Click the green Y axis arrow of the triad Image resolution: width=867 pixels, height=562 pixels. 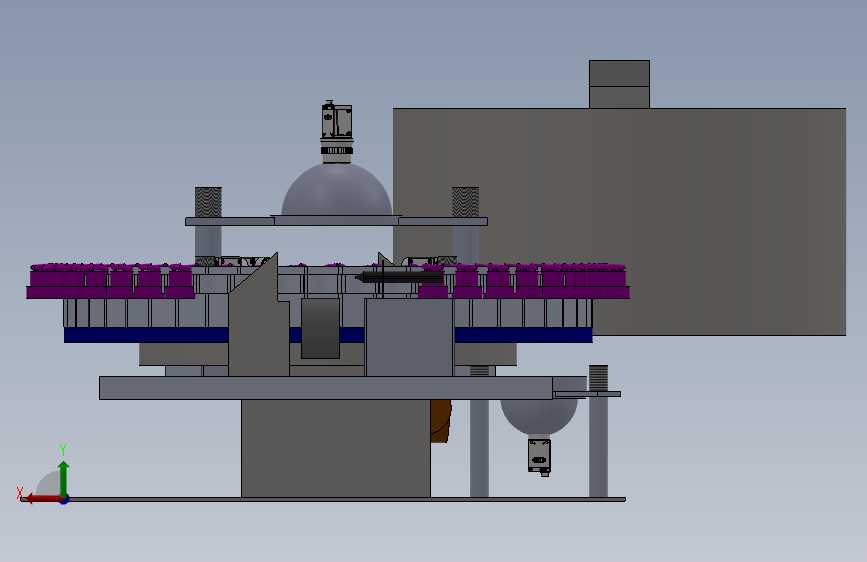pos(64,478)
